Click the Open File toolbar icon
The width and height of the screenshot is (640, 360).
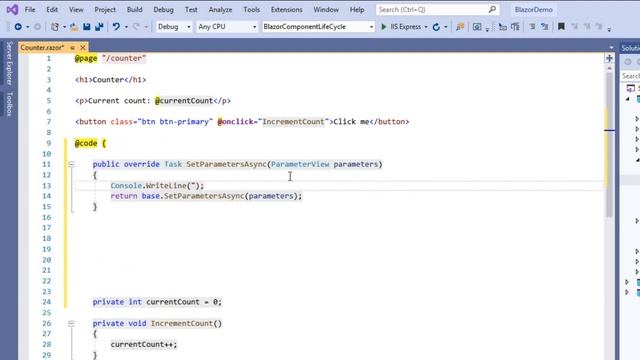[x=74, y=27]
